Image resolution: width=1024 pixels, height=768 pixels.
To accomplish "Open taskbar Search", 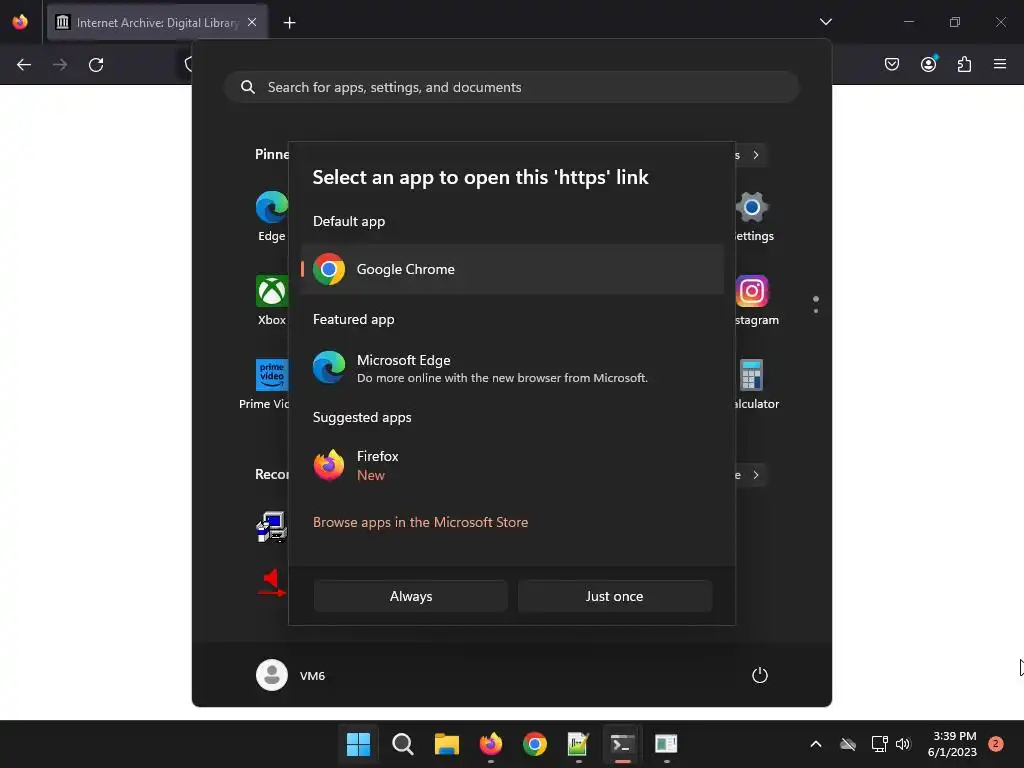I will point(402,744).
